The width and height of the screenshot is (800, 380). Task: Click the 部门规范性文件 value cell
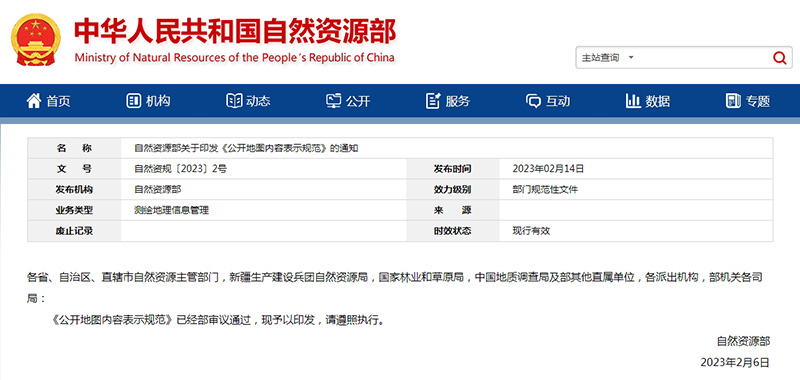tap(545, 189)
